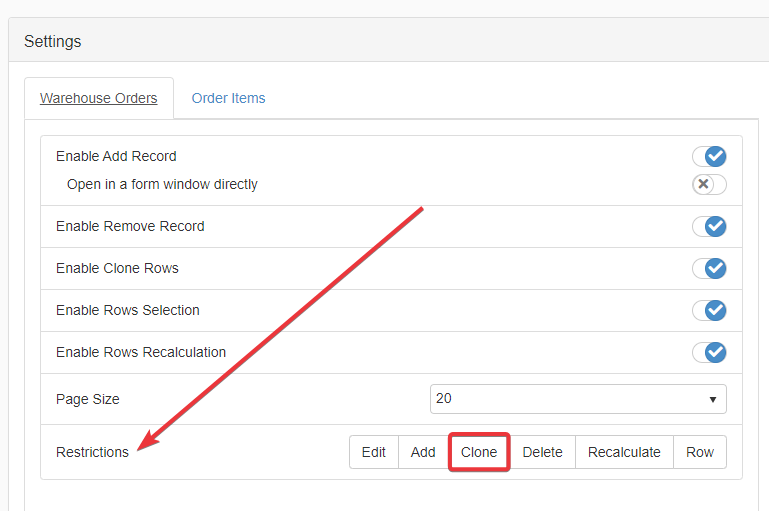Switch off Enable Rows Recalculation

click(x=709, y=352)
